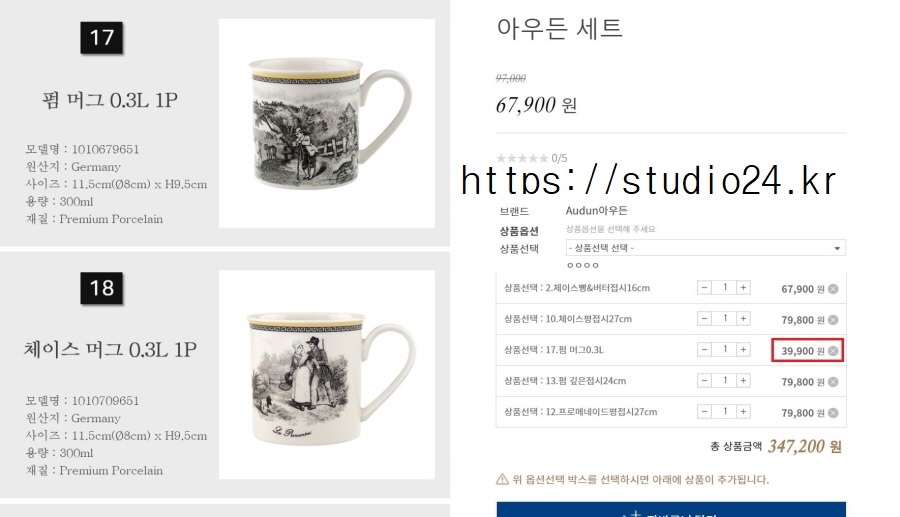Increase quantity of 13.펌 깊은접시24cm
900x517 pixels.
coord(743,380)
